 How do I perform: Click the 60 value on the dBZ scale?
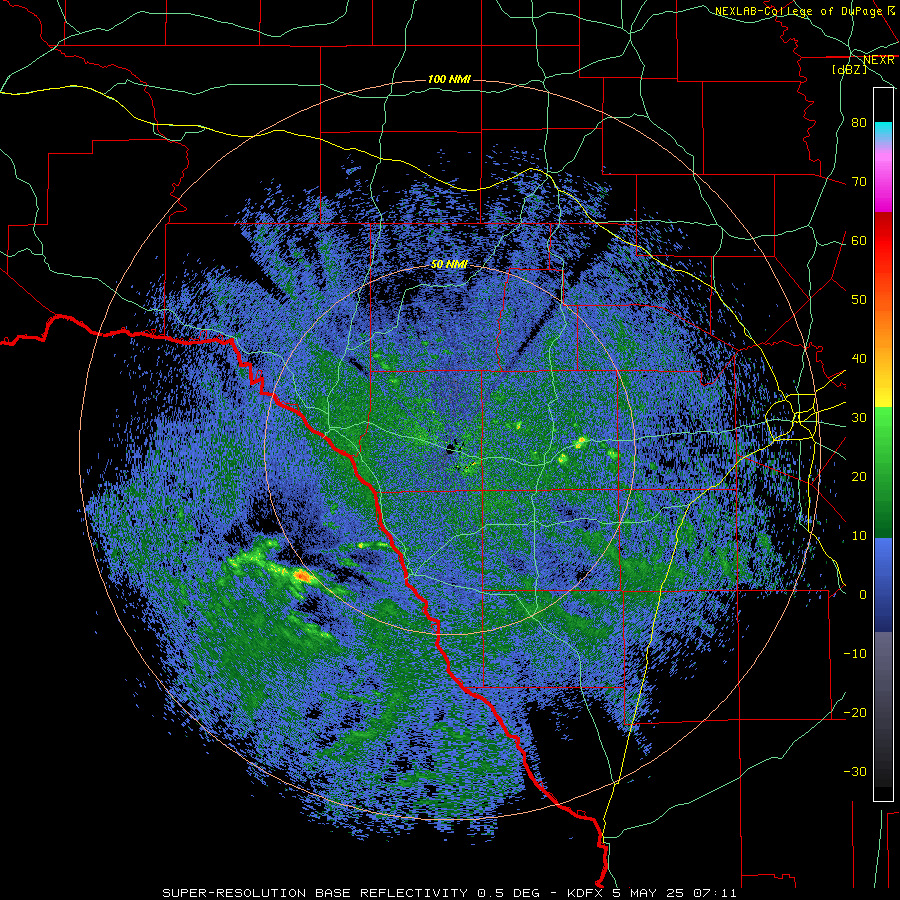click(859, 240)
